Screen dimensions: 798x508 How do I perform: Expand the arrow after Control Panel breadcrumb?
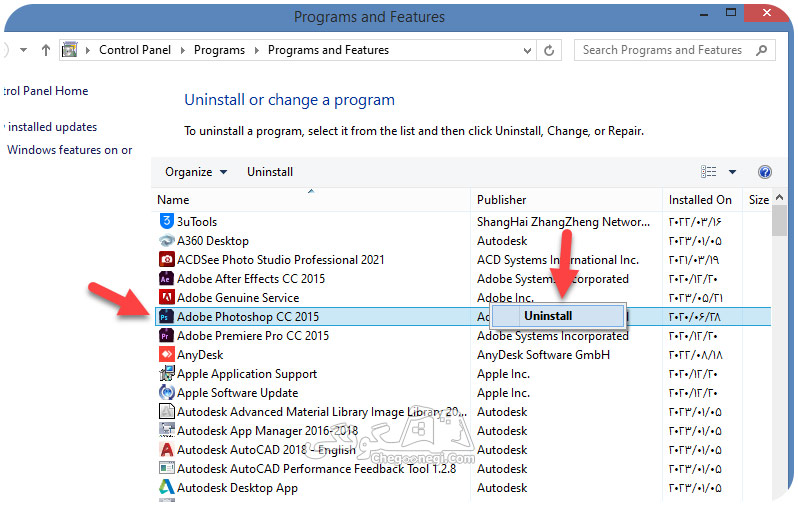click(x=183, y=50)
